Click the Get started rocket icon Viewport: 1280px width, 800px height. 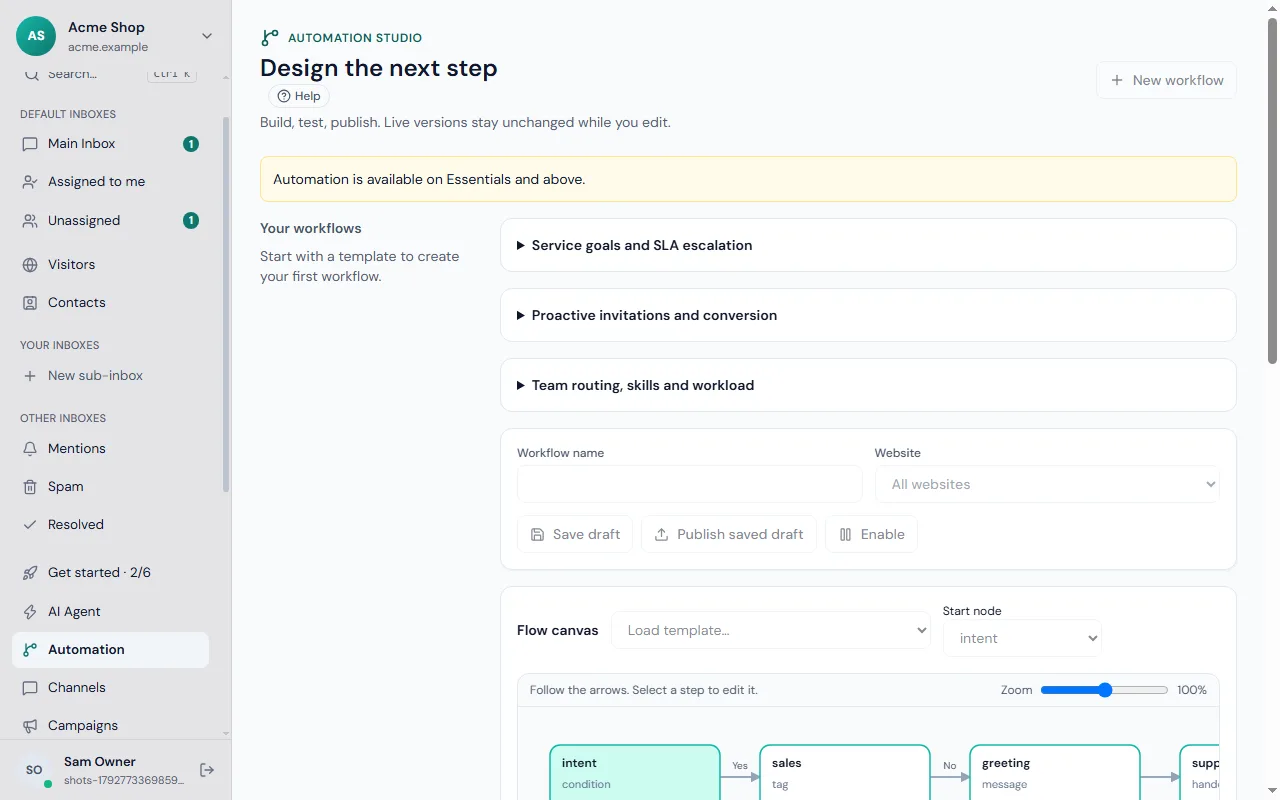pyautogui.click(x=30, y=573)
